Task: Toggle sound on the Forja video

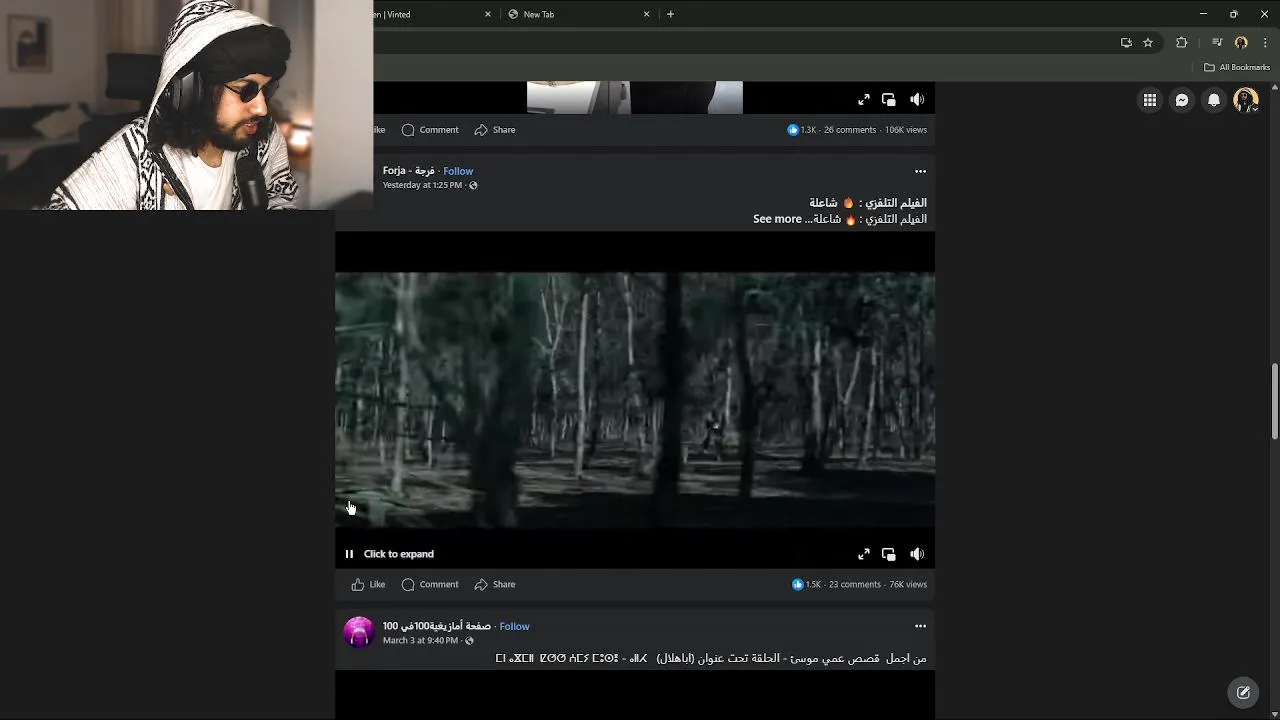Action: pyautogui.click(x=917, y=554)
